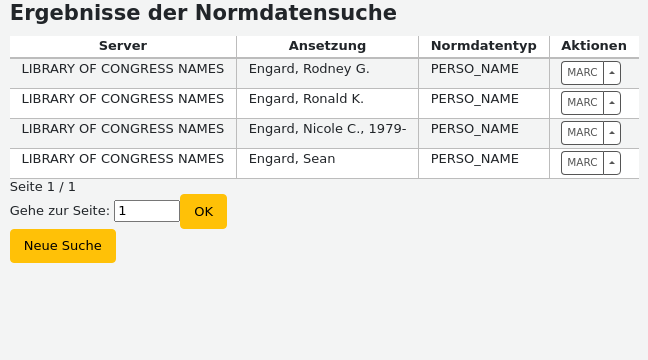Viewport: 648px width, 360px height.
Task: Expand actions dropdown arrow for Ronald K. row
Action: pos(612,103)
